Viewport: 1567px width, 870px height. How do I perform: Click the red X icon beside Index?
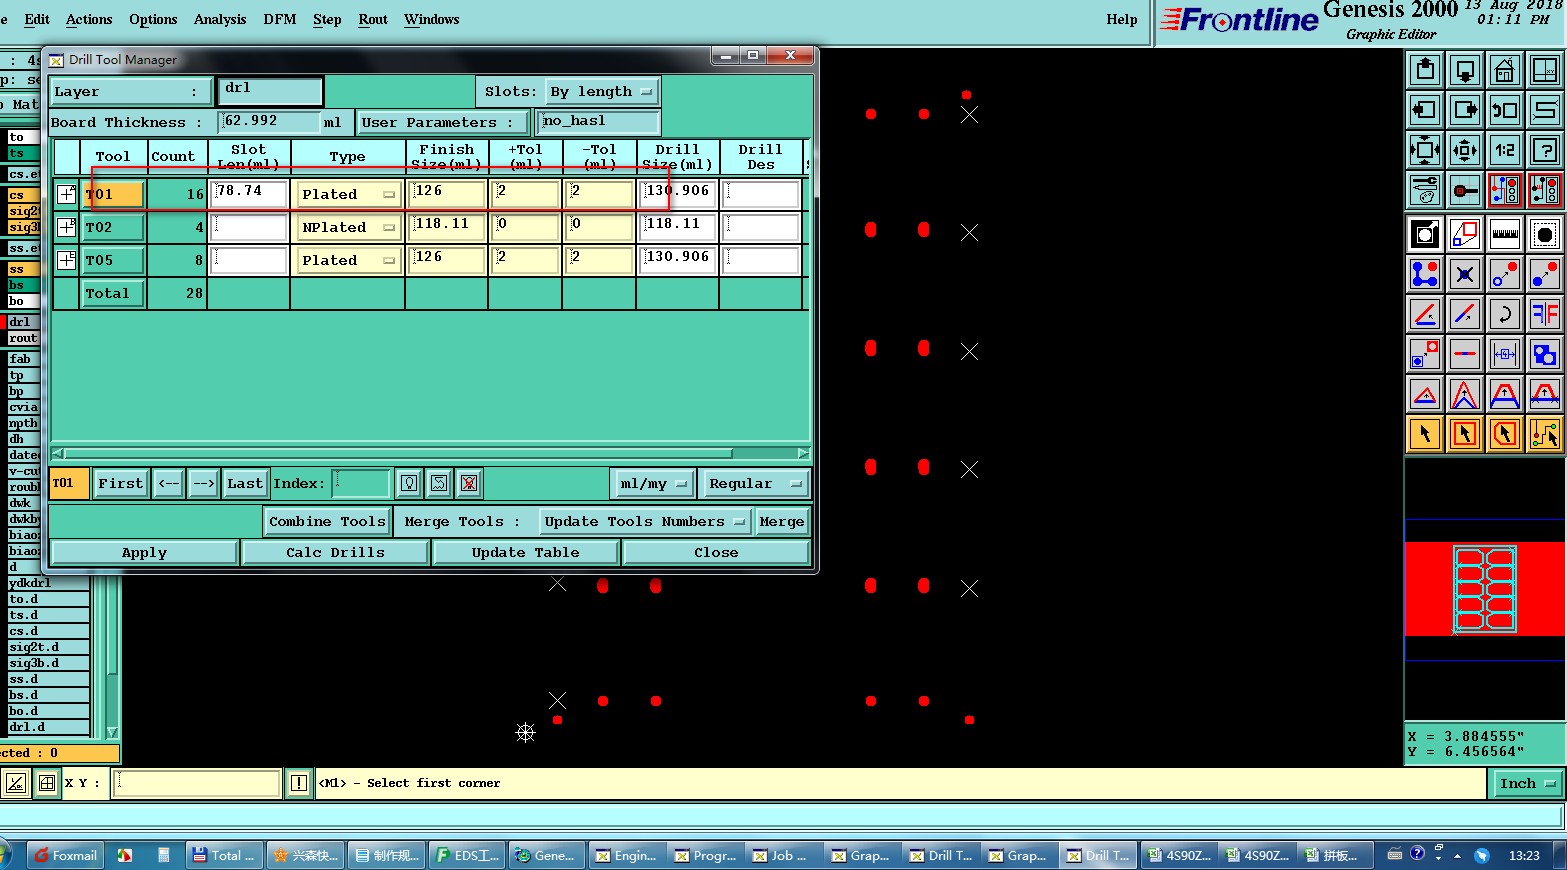tap(469, 484)
